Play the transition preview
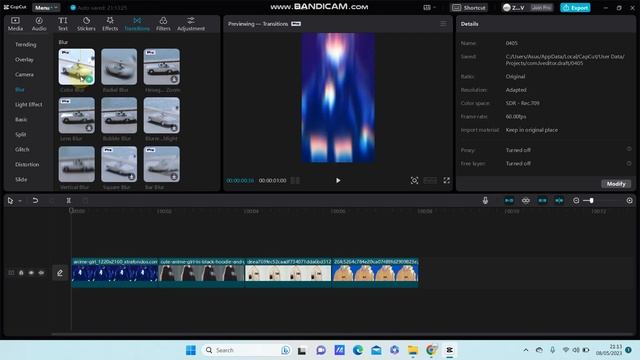640x360 pixels. pos(338,180)
